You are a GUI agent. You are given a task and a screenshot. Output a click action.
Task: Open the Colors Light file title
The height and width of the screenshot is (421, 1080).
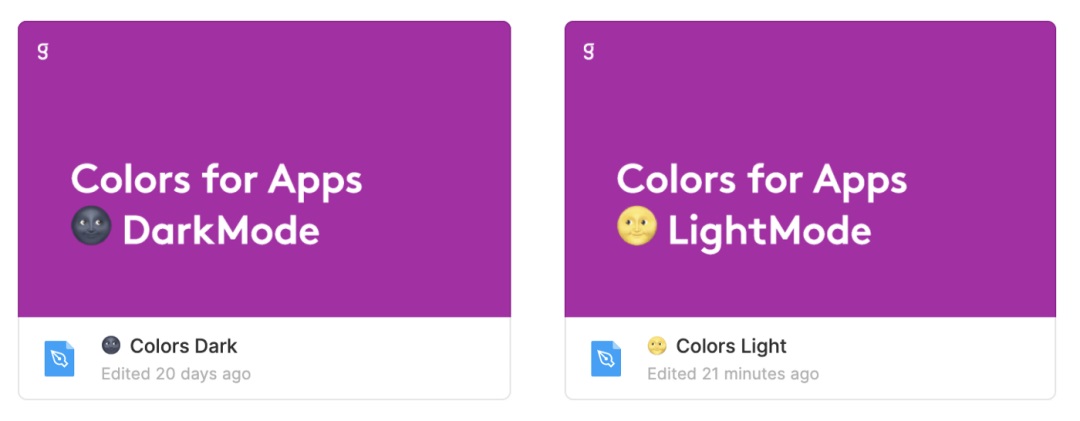coord(731,347)
